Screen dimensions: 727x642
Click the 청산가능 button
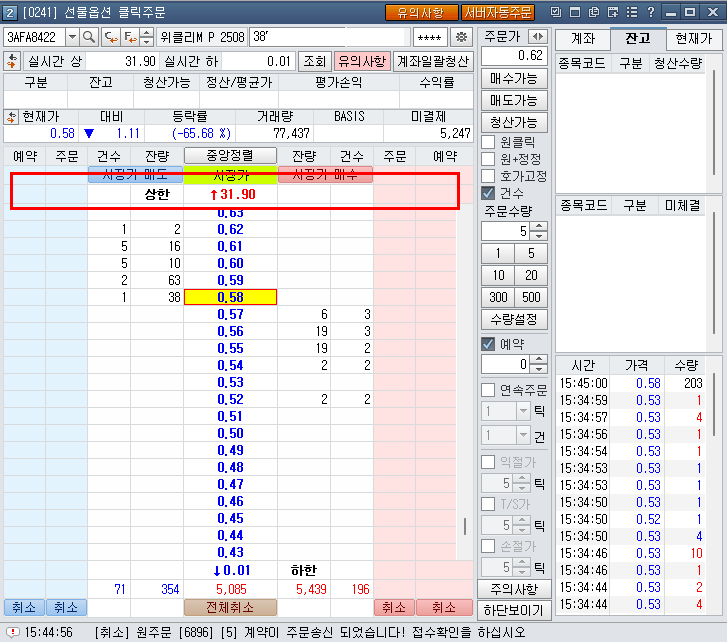[514, 122]
